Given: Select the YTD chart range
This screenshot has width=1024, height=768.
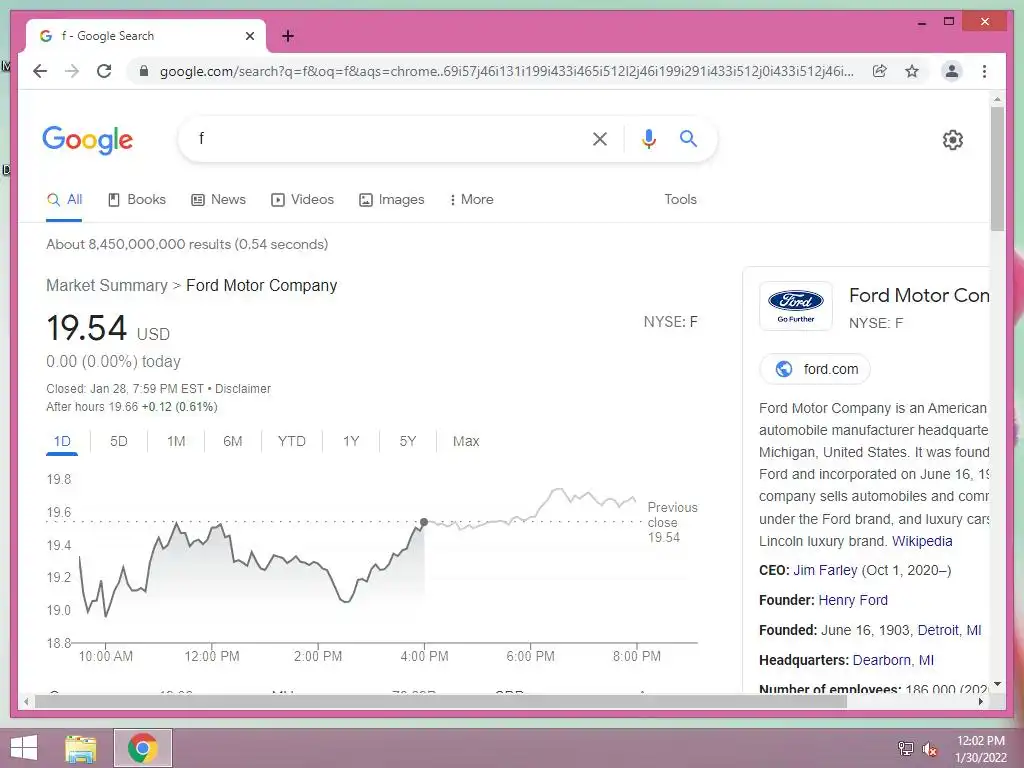Looking at the screenshot, I should click(291, 441).
